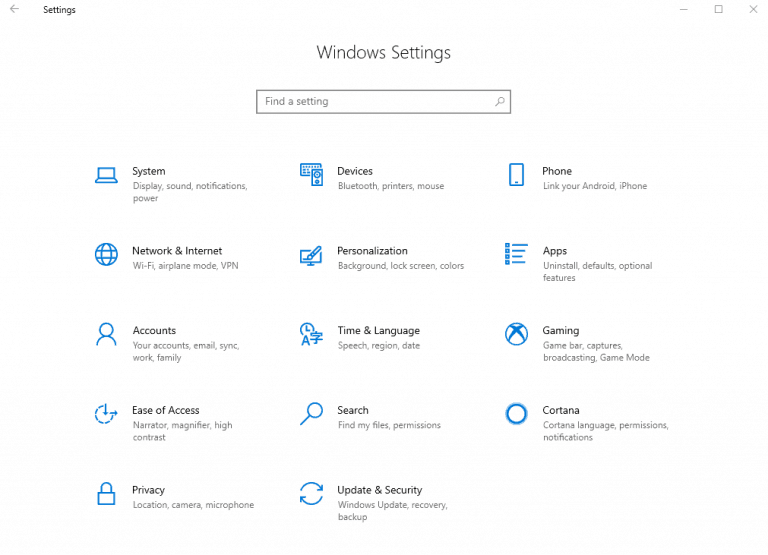The image size is (768, 555).
Task: Open the Ease of Access icon
Action: coord(106,414)
